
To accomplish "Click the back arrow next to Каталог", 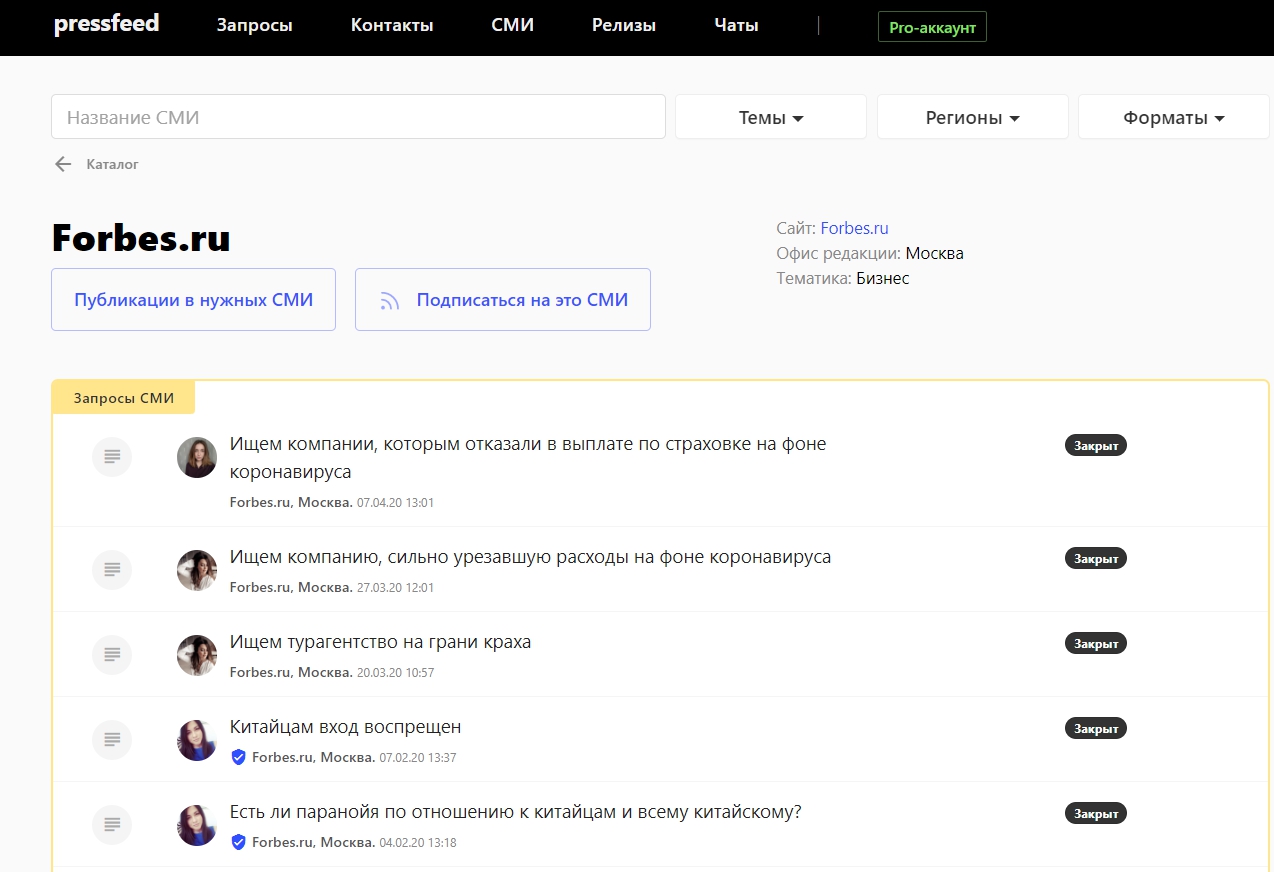I will tap(63, 164).
